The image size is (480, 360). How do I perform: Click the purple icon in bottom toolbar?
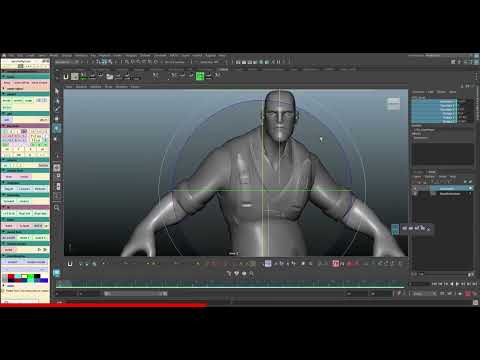tap(268, 264)
